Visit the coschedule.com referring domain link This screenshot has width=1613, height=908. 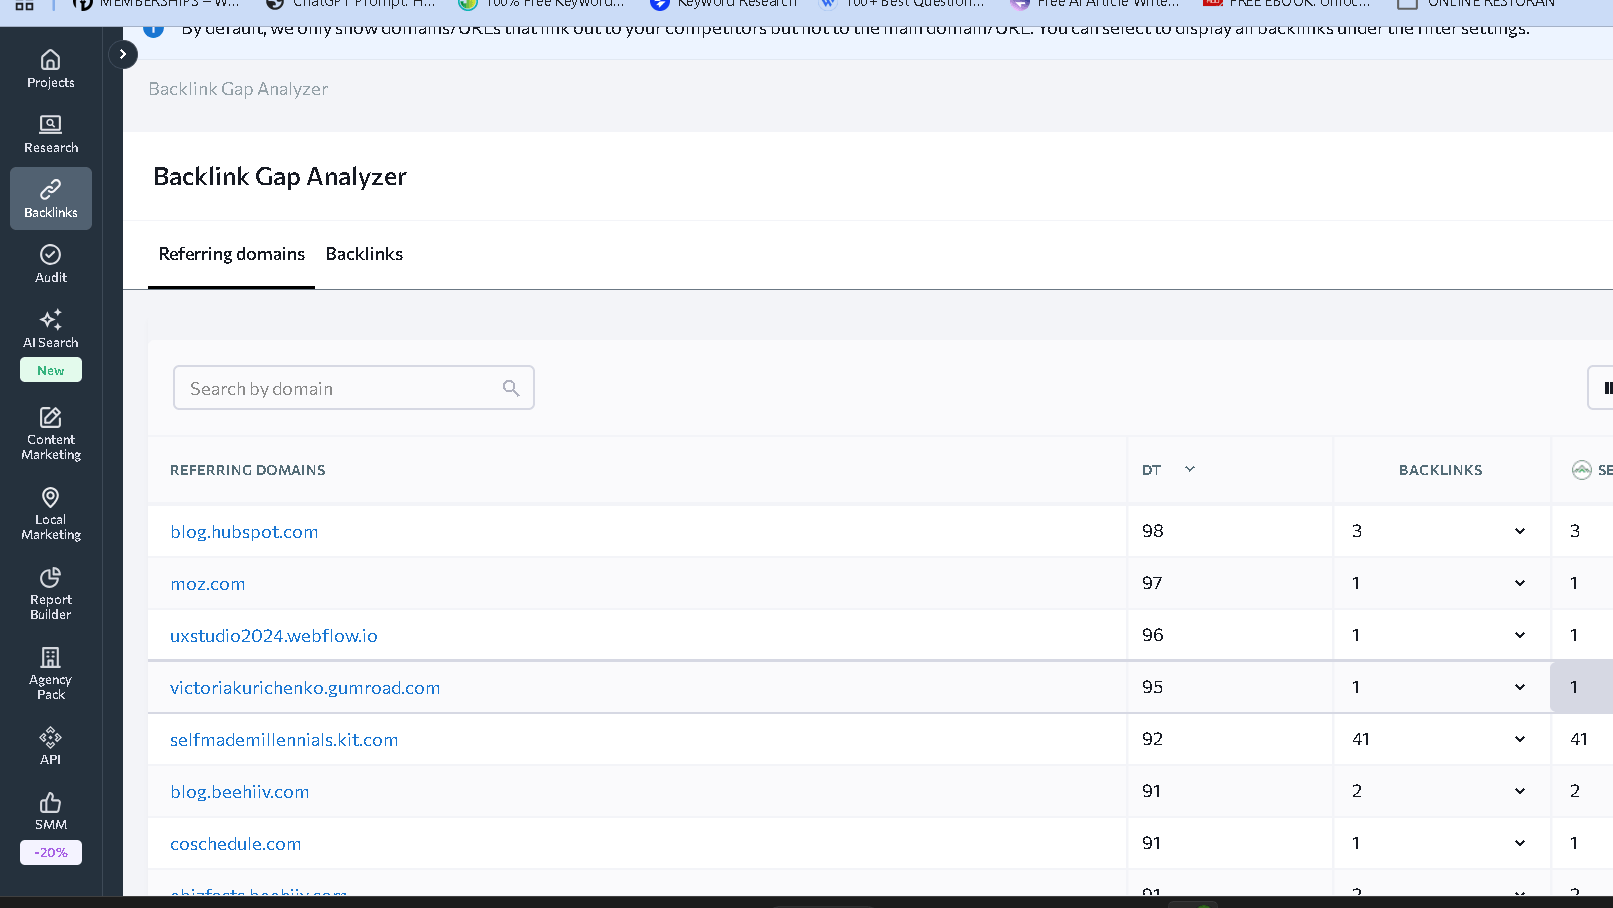tap(235, 843)
